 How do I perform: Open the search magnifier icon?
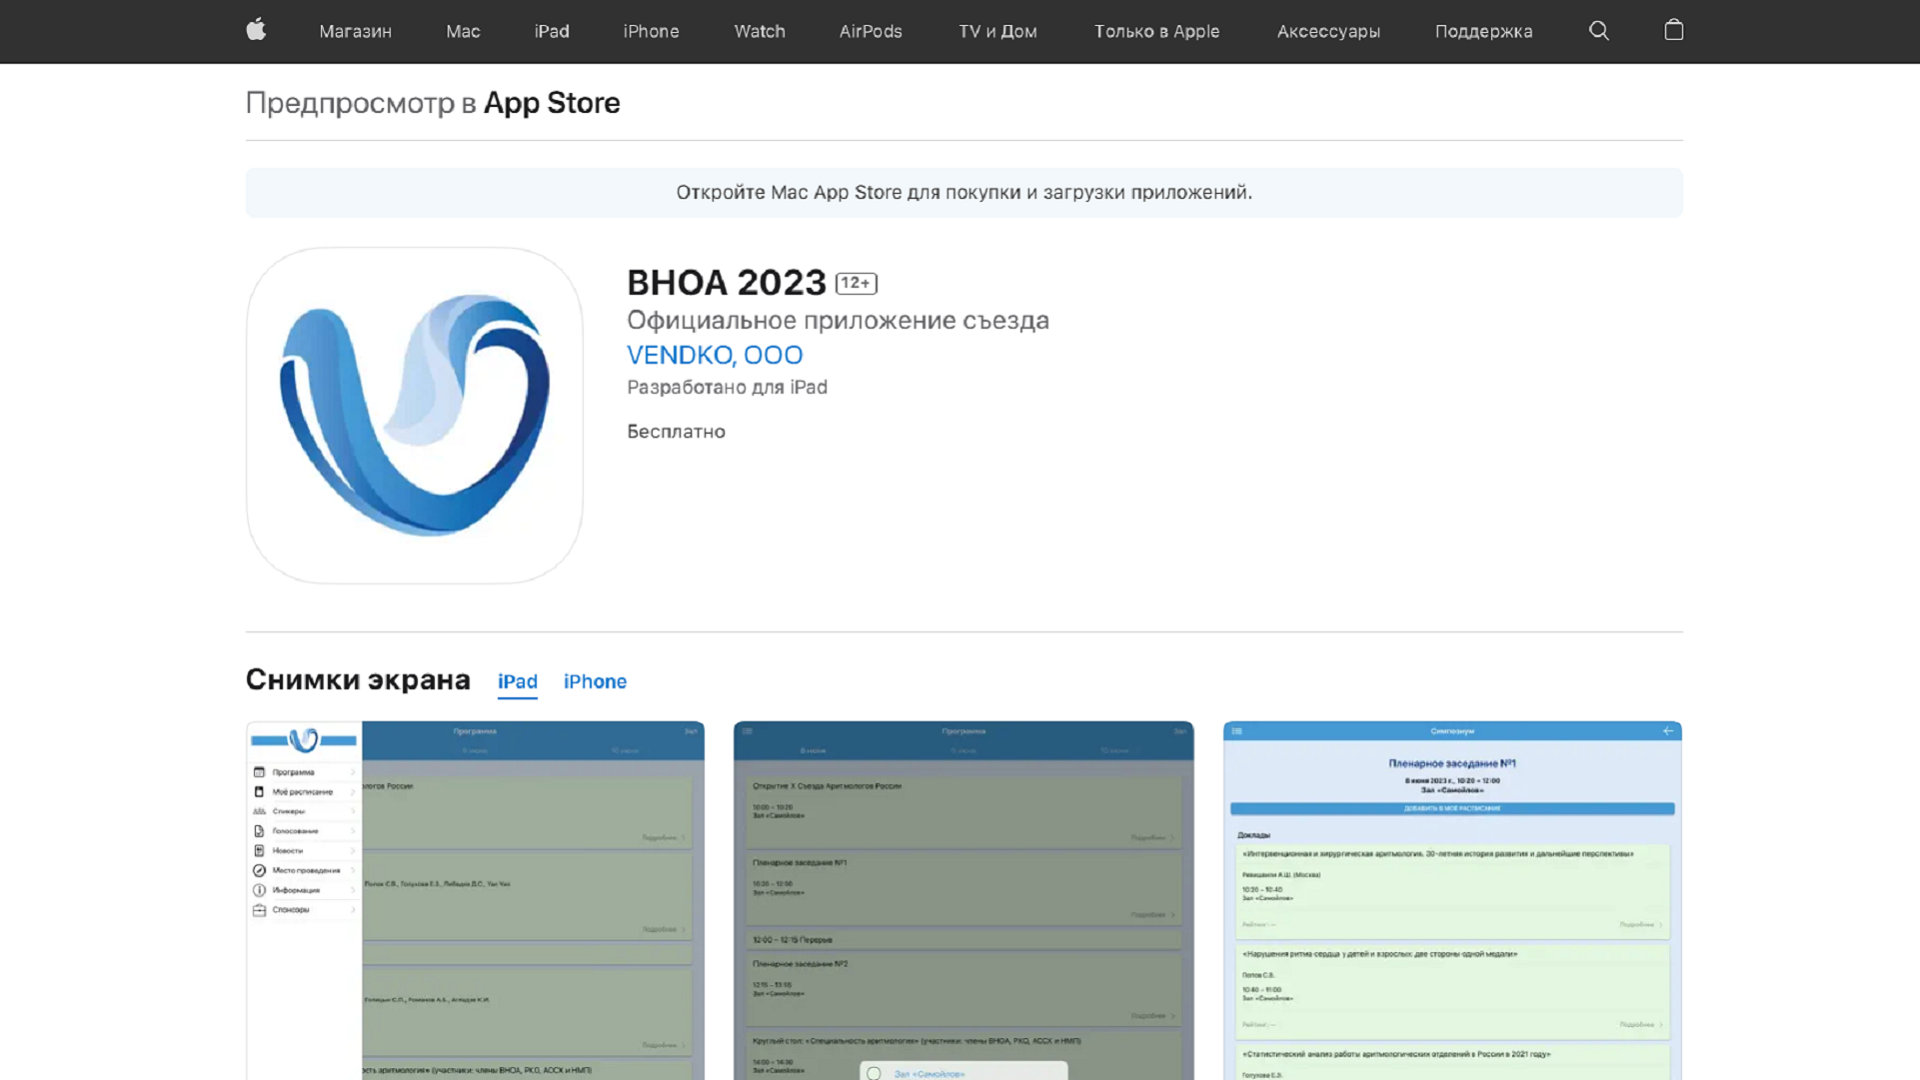click(1599, 31)
